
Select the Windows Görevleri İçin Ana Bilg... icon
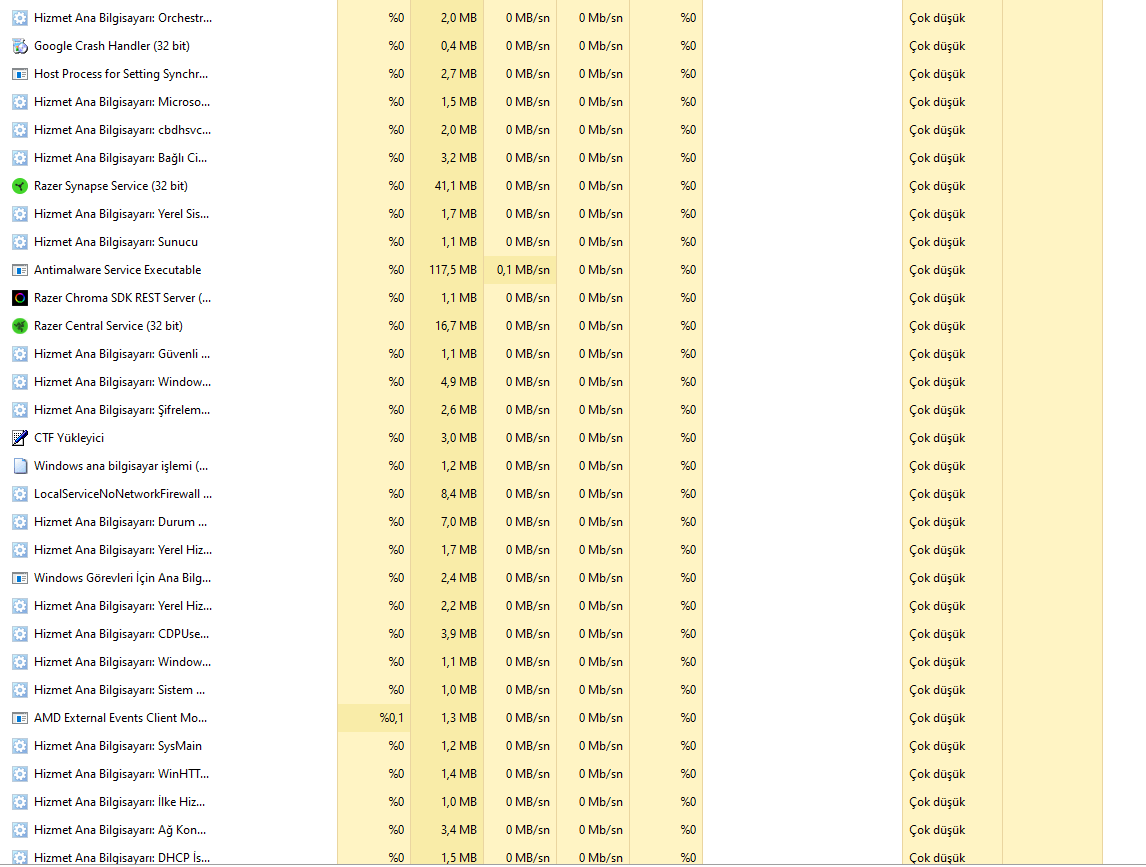click(20, 578)
